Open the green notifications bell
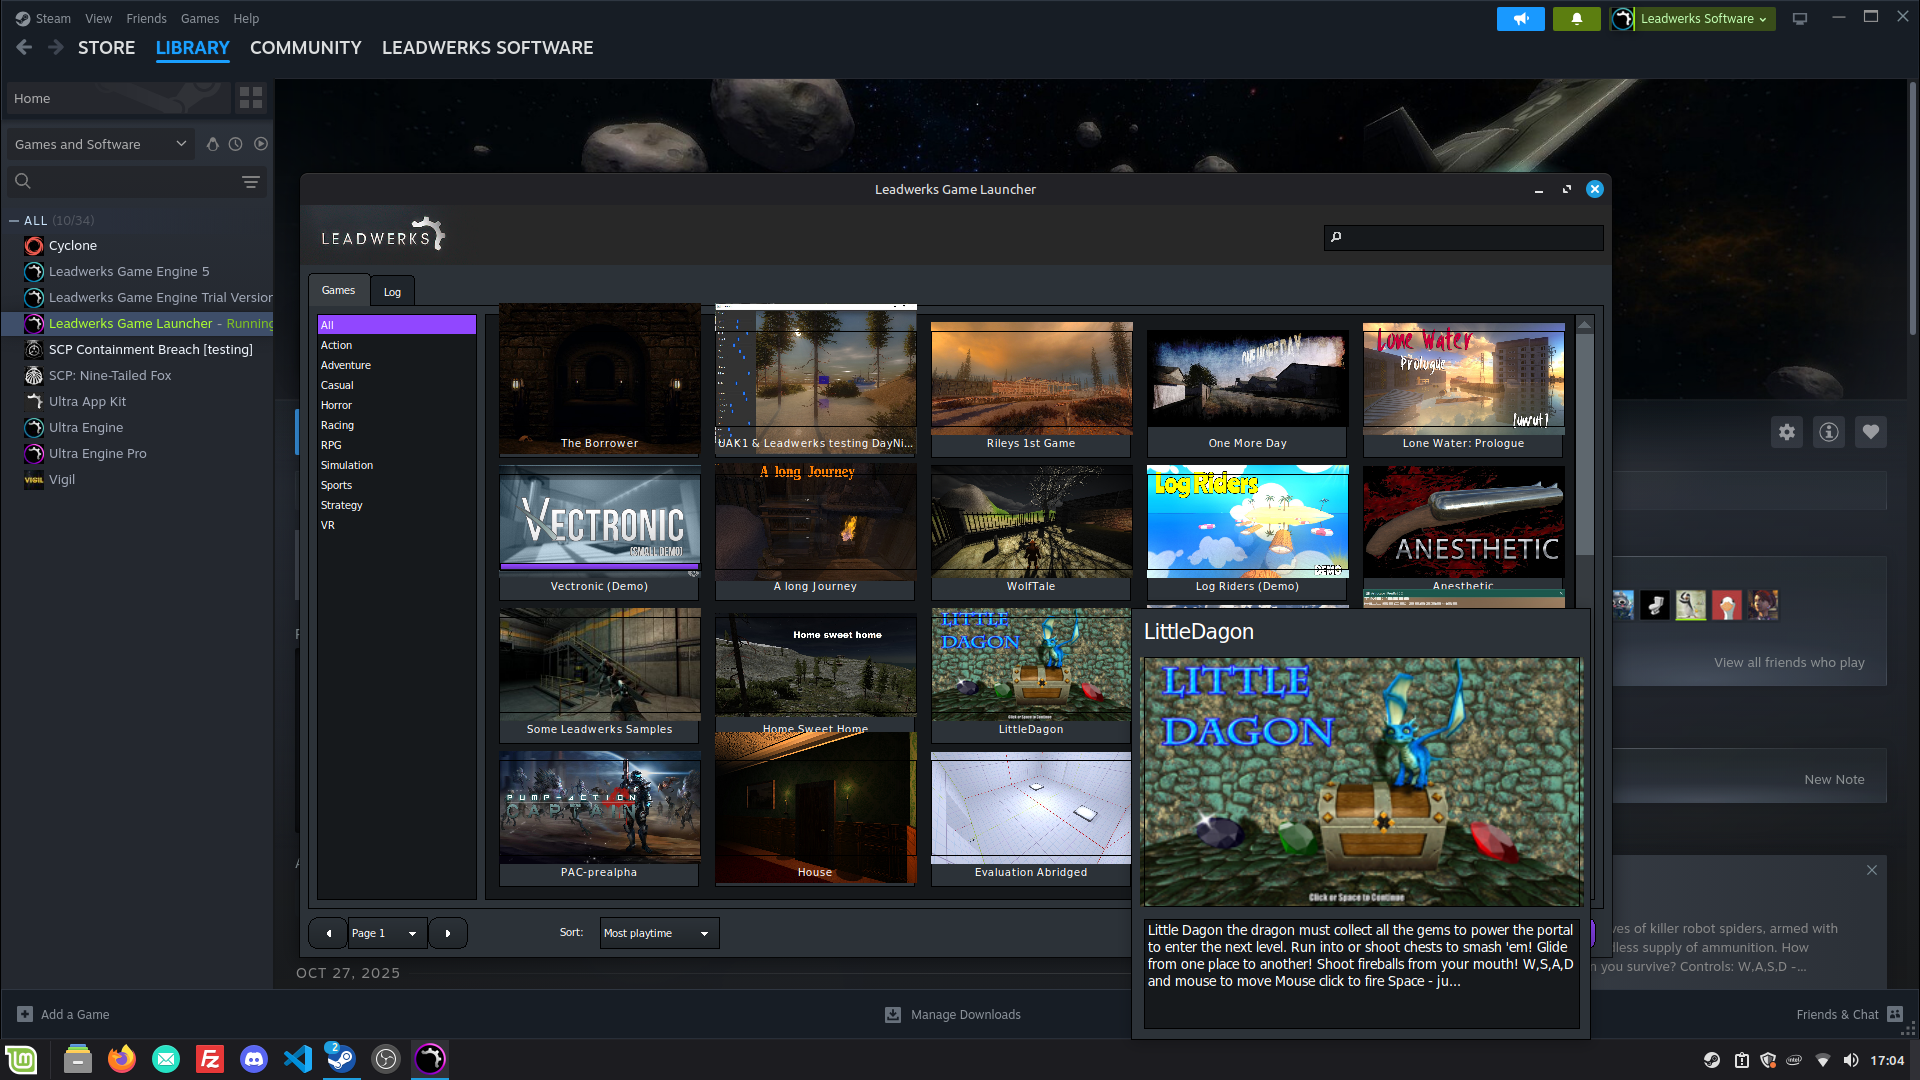This screenshot has height=1080, width=1920. pos(1576,19)
